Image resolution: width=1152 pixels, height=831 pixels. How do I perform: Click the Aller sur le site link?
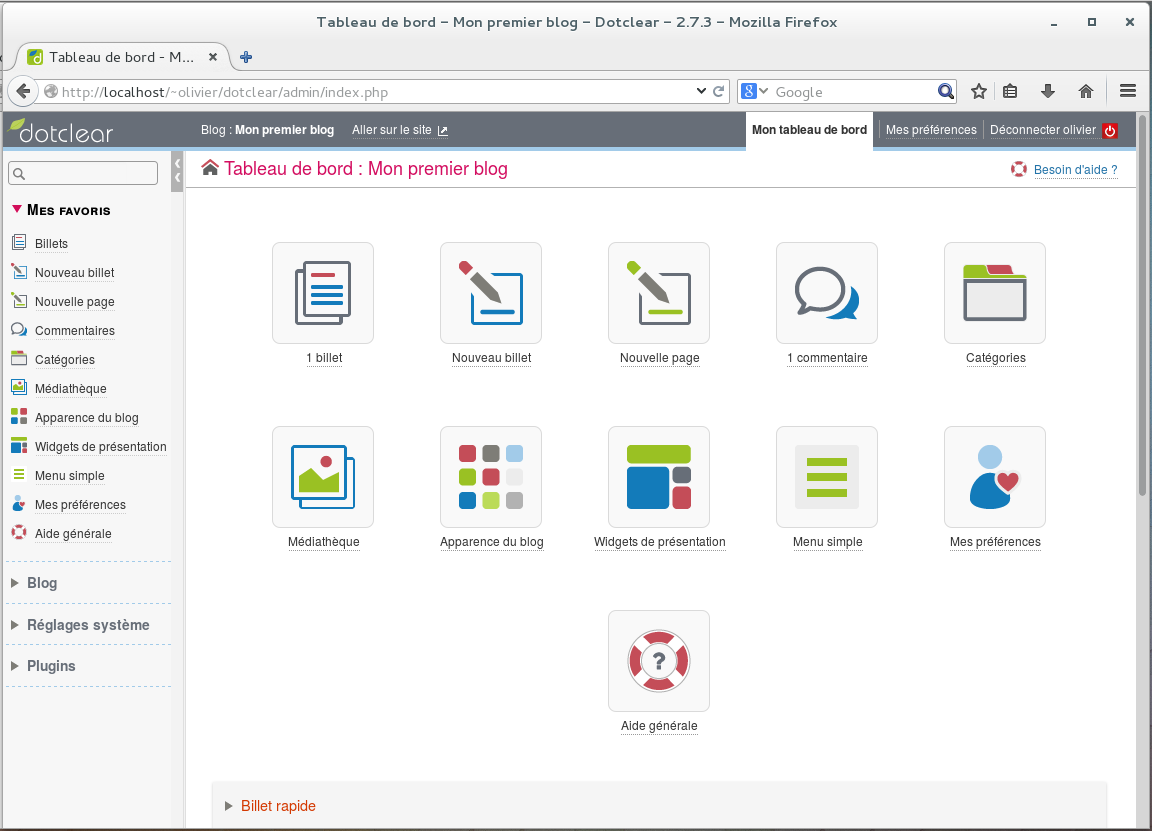pos(399,130)
